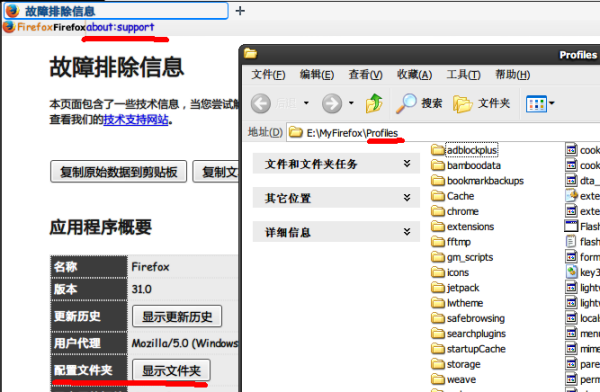Click the 显示更新历史 button
Viewport: 600px width, 392px height.
point(177,317)
